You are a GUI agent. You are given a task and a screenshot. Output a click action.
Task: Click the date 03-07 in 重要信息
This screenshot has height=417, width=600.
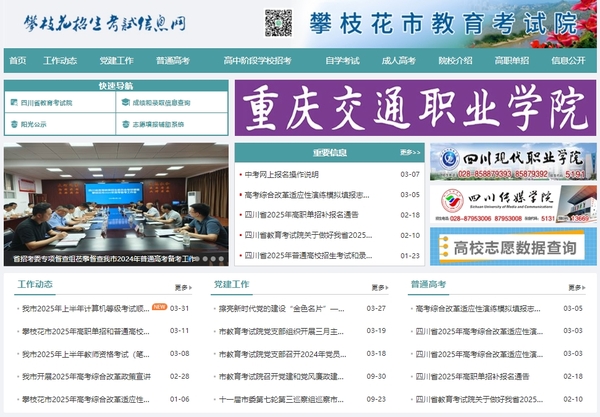click(x=410, y=174)
